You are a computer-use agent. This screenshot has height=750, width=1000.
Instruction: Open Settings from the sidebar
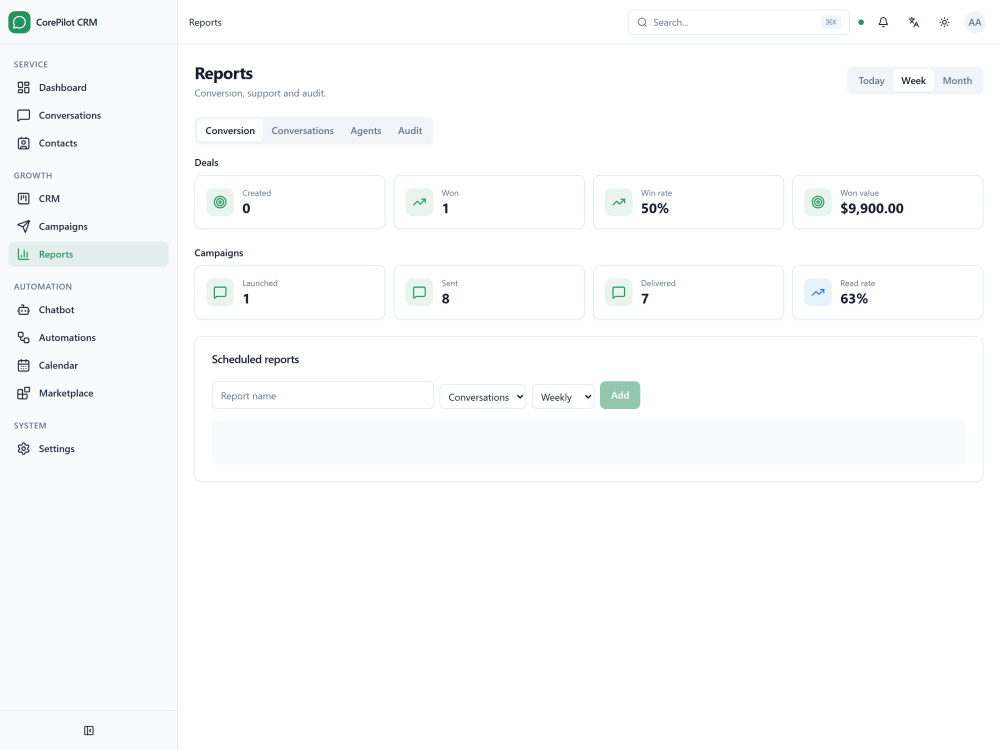click(x=88, y=449)
